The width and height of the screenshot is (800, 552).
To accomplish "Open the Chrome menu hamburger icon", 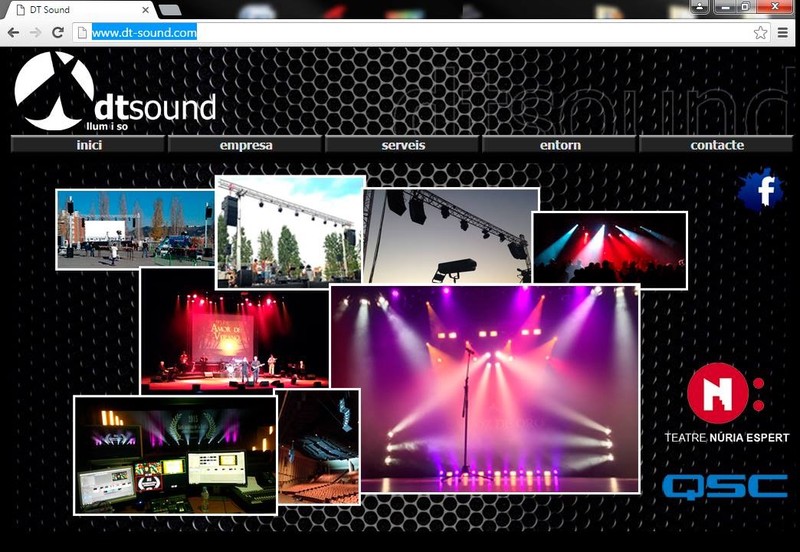I will point(783,32).
